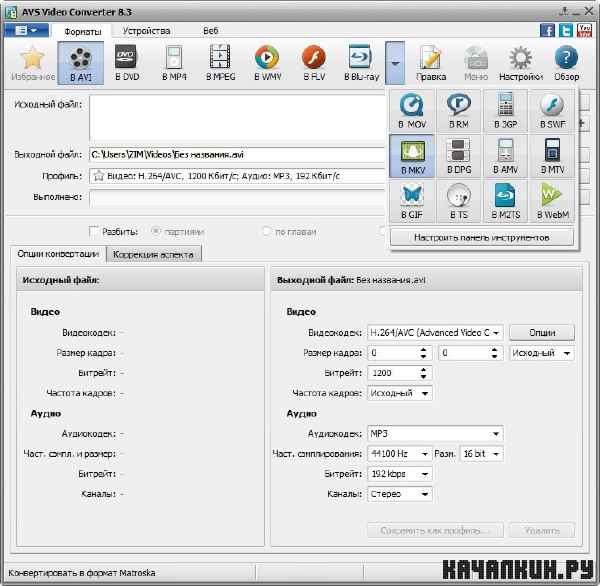Viewport: 600px width, 586px height.
Task: Choose 'В WebM' format icon
Action: pos(552,201)
